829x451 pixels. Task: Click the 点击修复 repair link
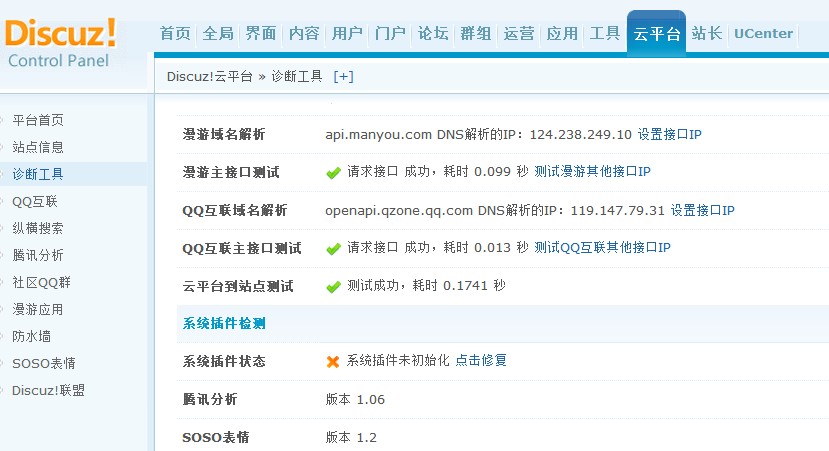481,361
